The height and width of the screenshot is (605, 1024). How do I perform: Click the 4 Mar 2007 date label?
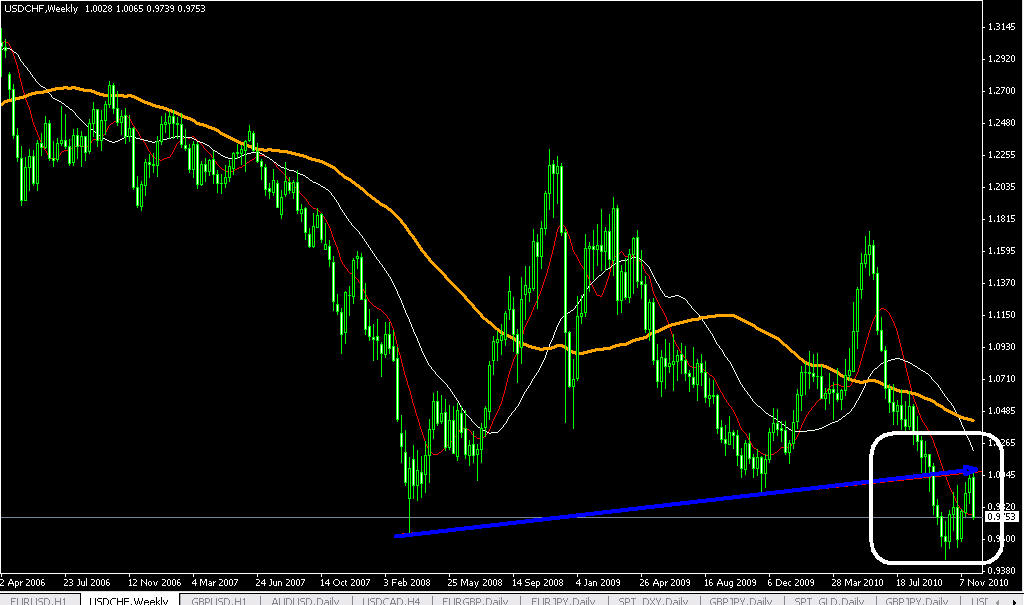tap(215, 582)
